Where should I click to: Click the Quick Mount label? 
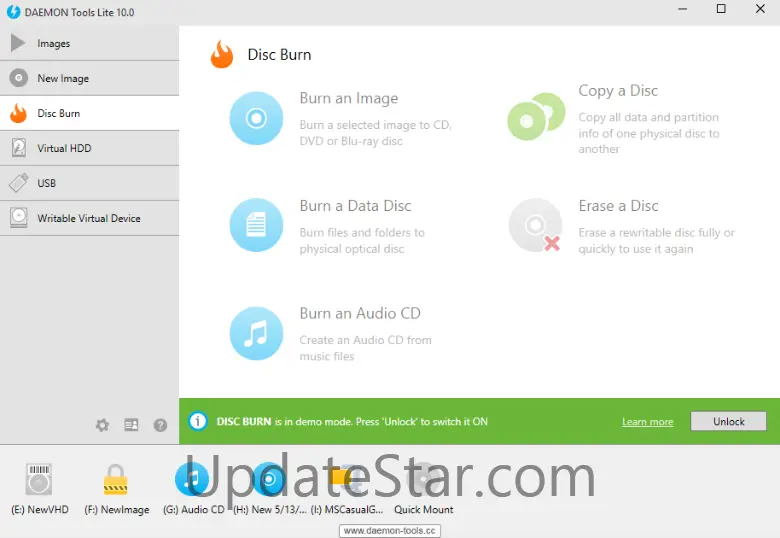[x=424, y=510]
